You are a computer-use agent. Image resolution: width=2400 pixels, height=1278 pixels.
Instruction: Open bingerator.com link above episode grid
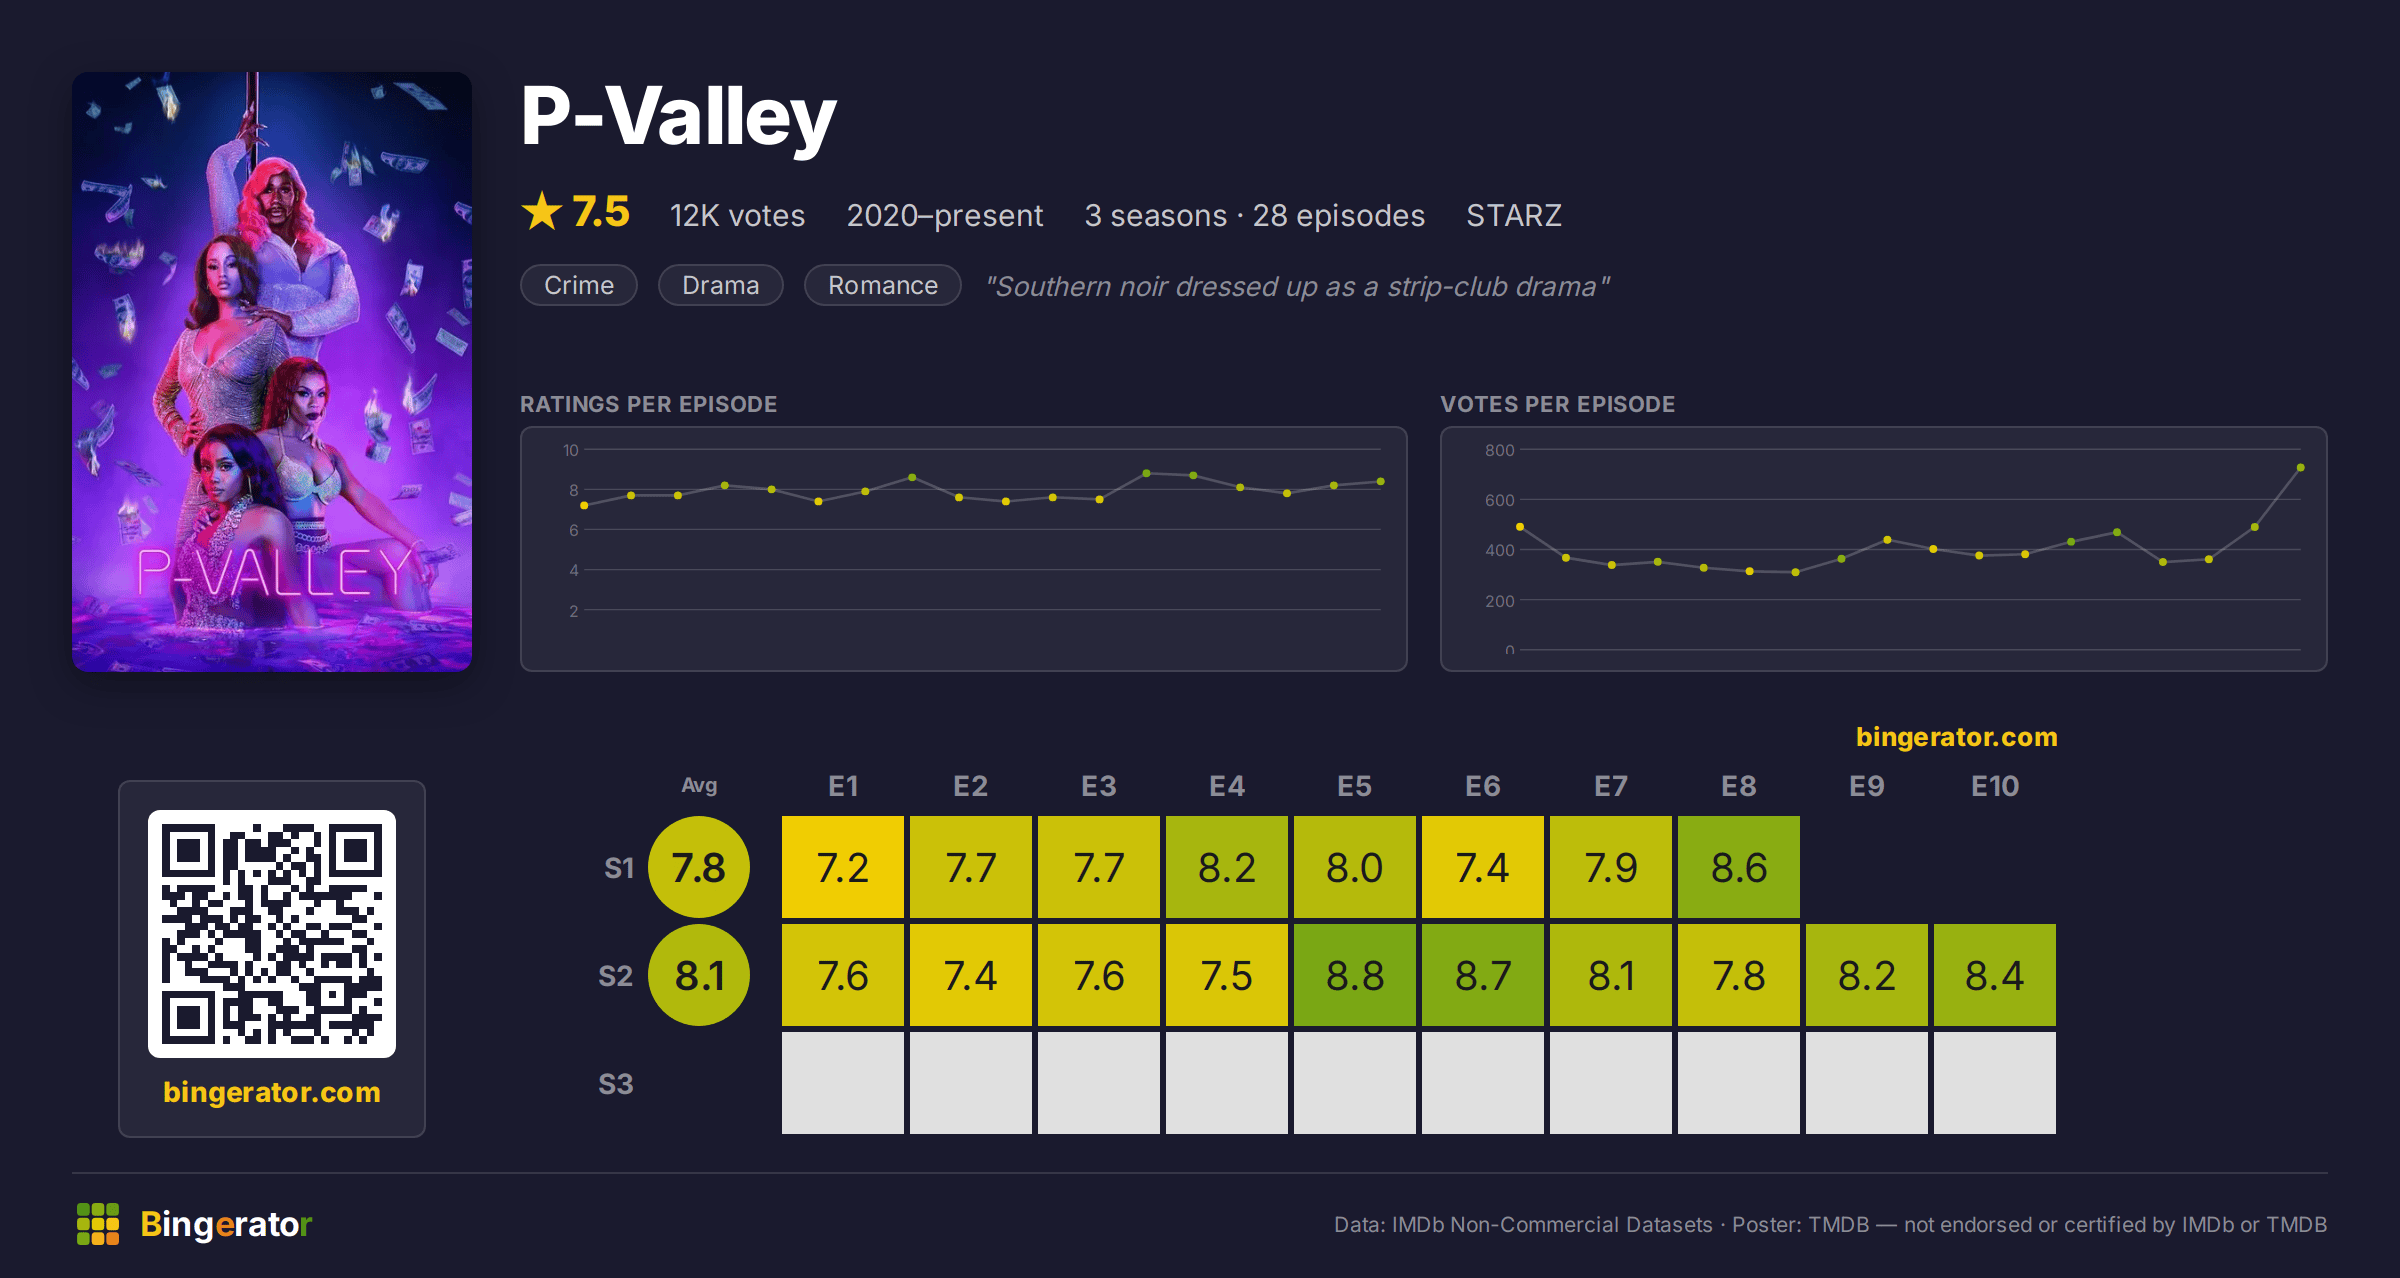pyautogui.click(x=1957, y=737)
